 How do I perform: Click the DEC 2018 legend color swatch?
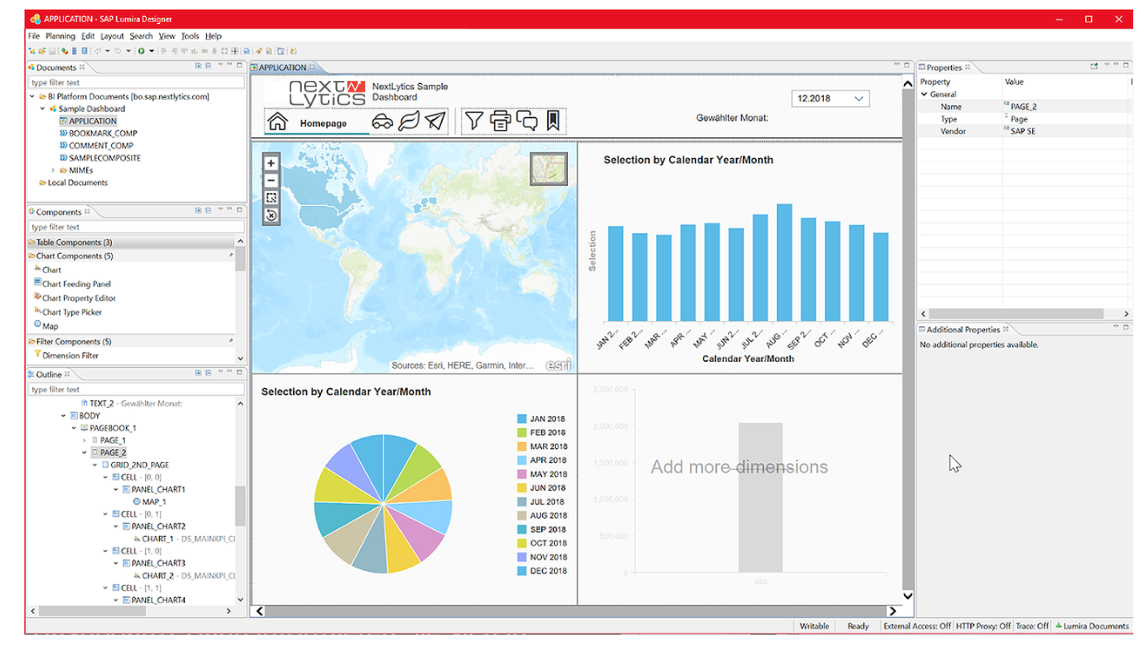point(522,571)
